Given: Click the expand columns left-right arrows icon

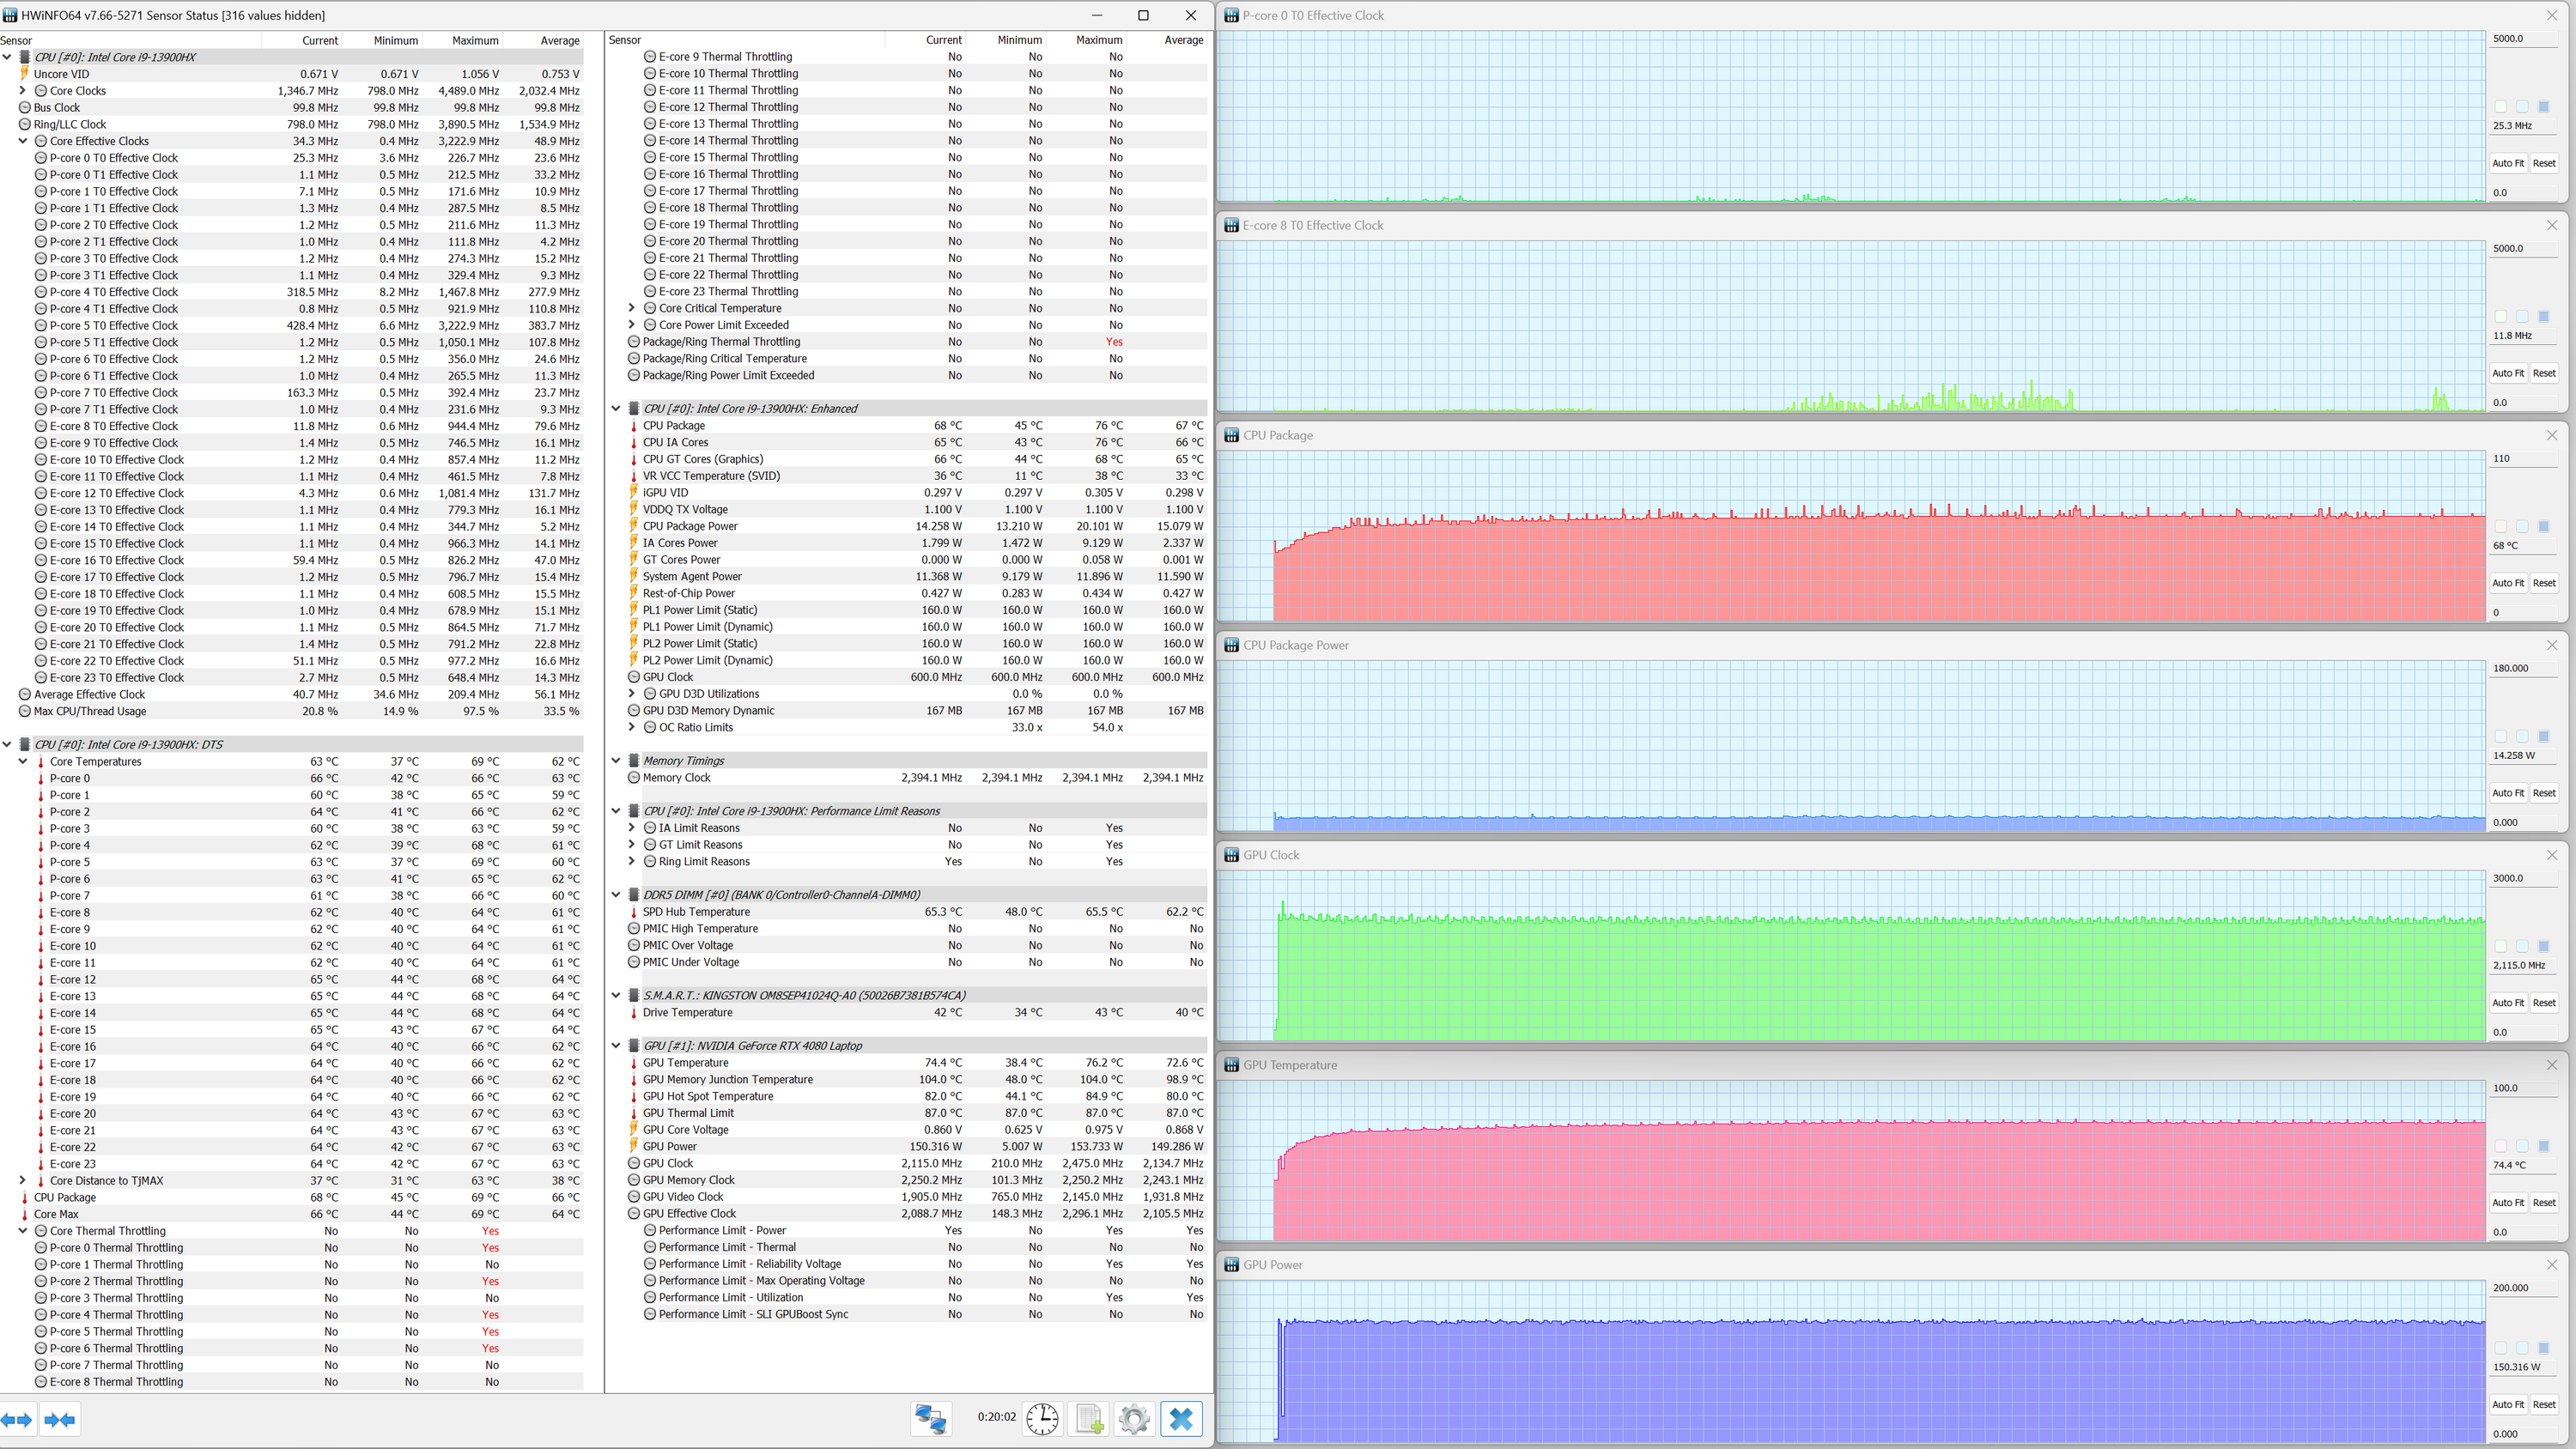Looking at the screenshot, I should [x=17, y=1419].
